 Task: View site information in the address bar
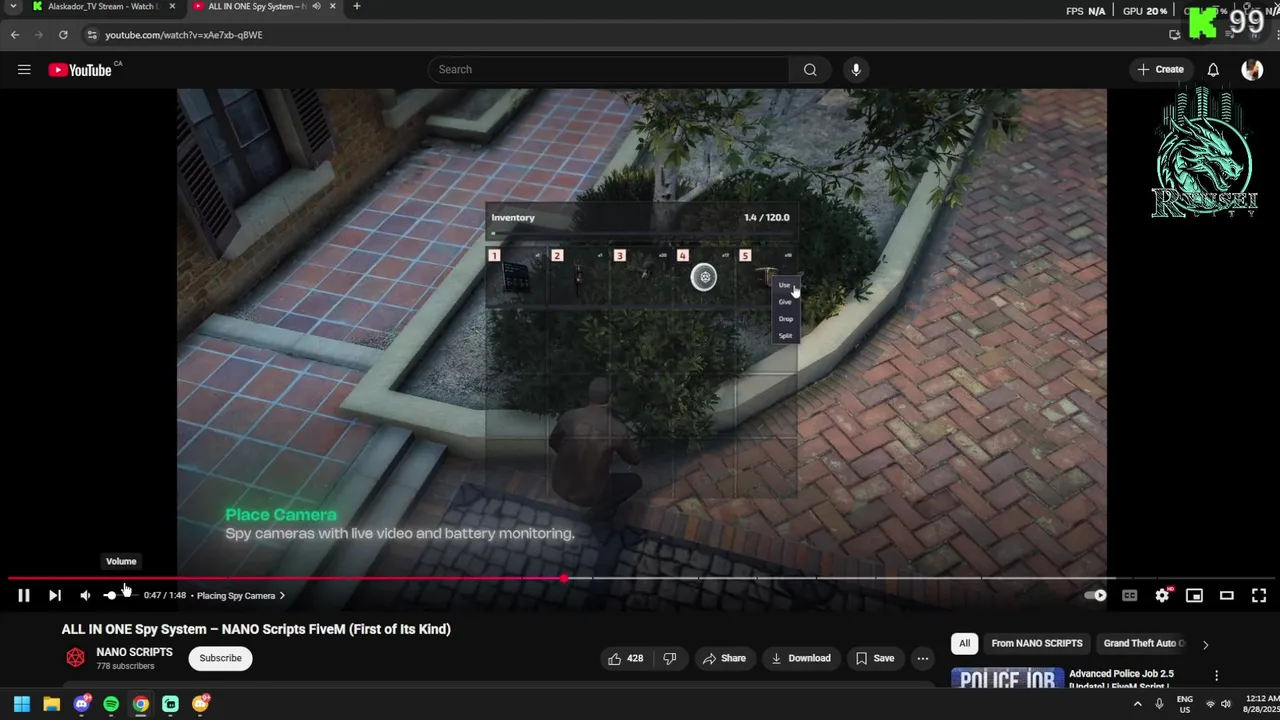point(92,35)
